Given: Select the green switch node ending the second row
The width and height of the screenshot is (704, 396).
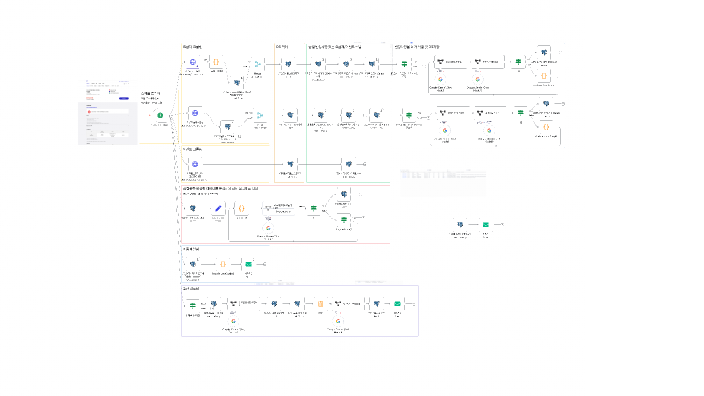Looking at the screenshot, I should [x=409, y=115].
